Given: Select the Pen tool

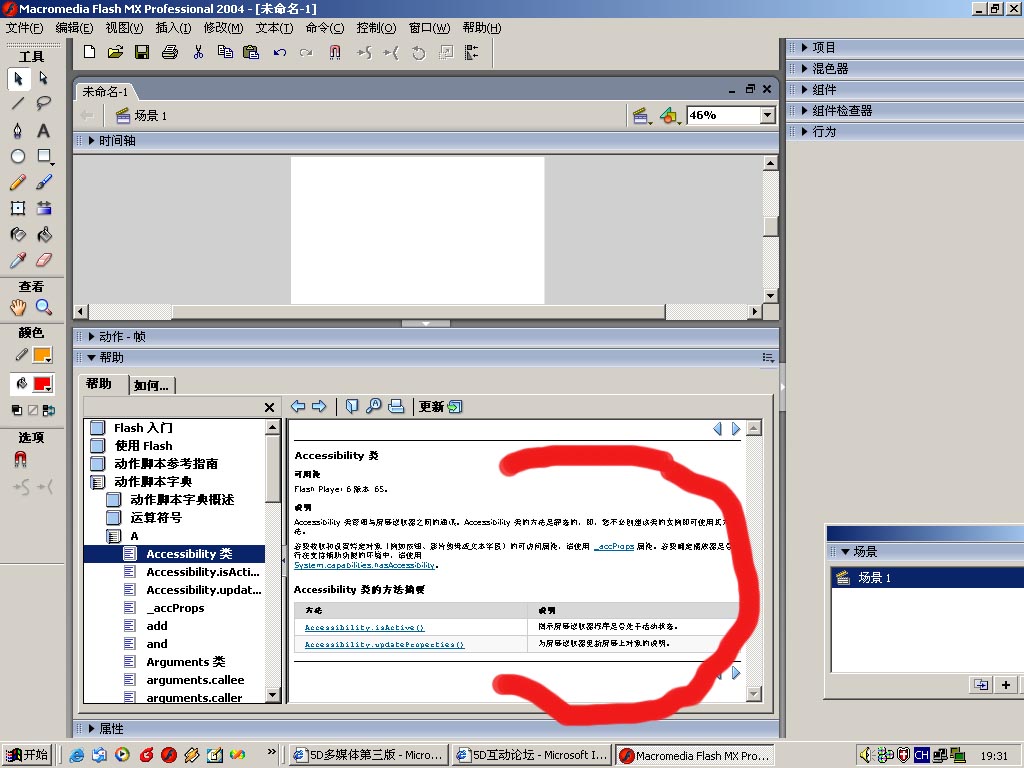Looking at the screenshot, I should point(18,131).
